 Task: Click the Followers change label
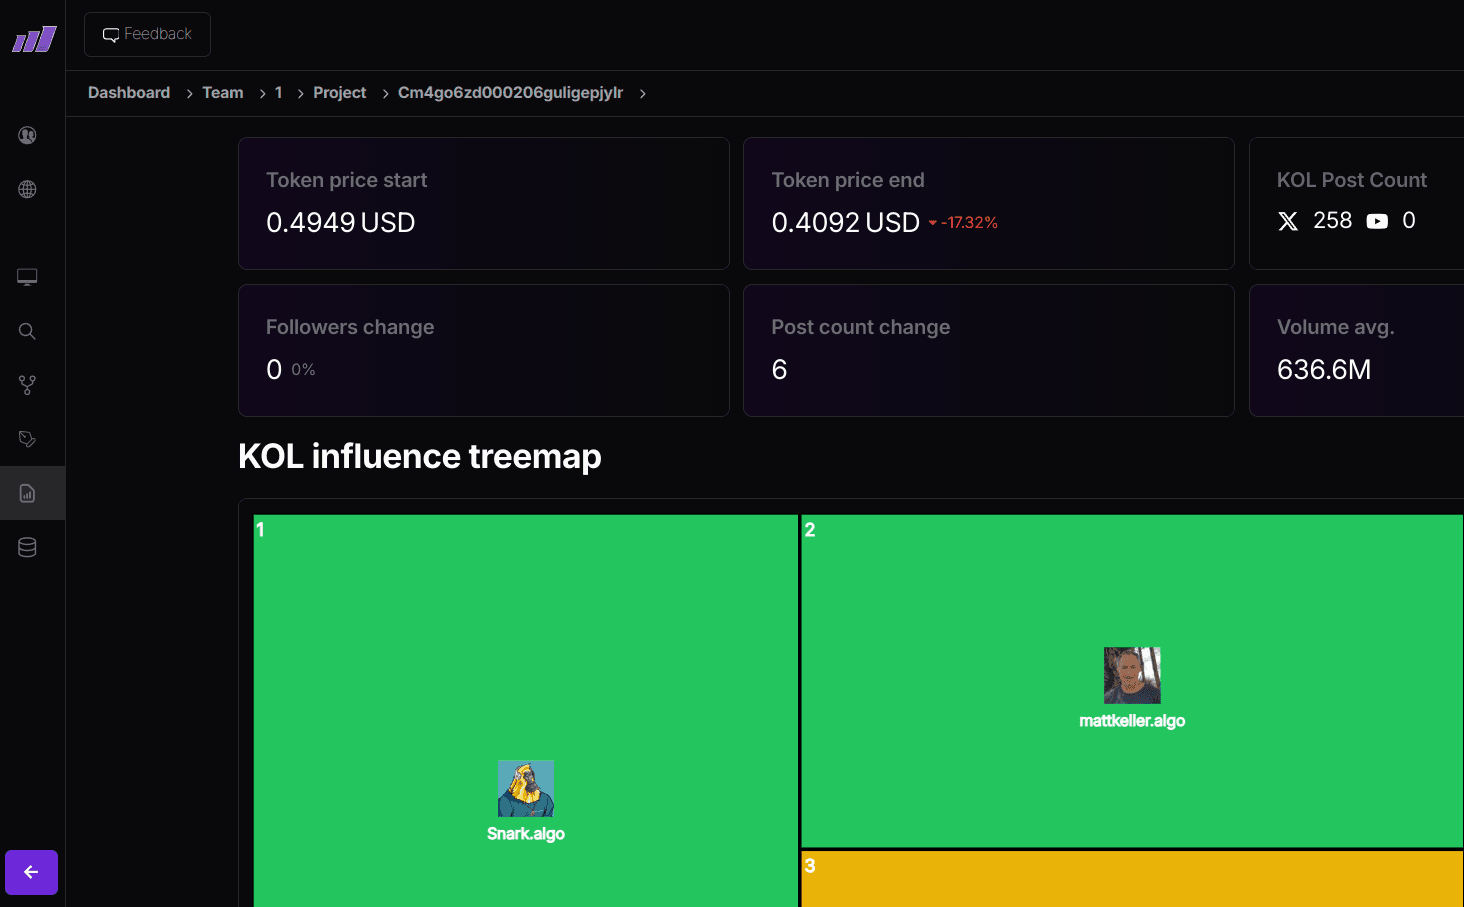[350, 327]
